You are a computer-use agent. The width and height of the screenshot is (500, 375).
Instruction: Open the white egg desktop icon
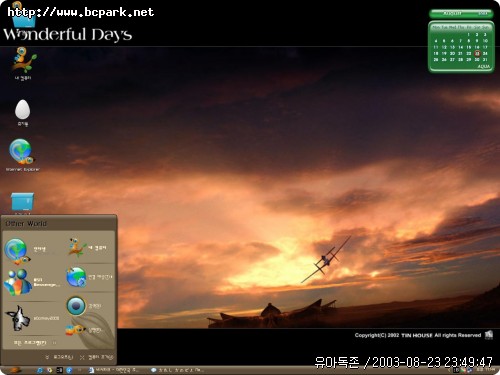pyautogui.click(x=22, y=112)
